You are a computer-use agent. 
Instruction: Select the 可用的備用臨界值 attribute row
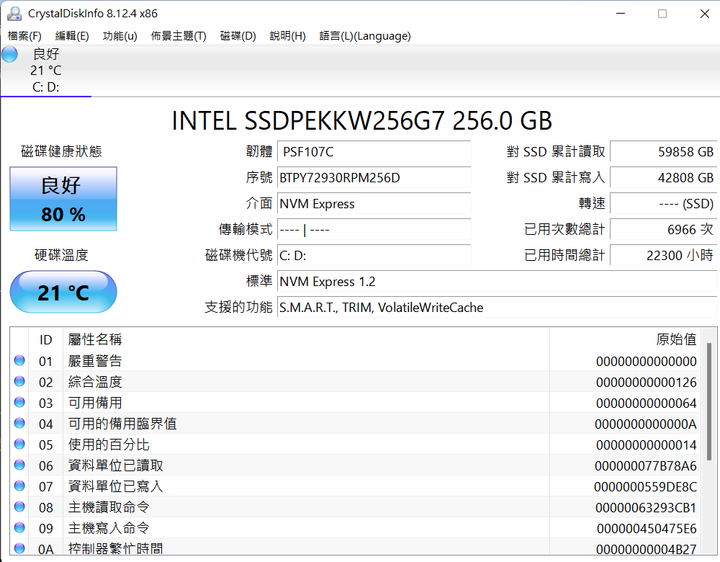click(356, 423)
